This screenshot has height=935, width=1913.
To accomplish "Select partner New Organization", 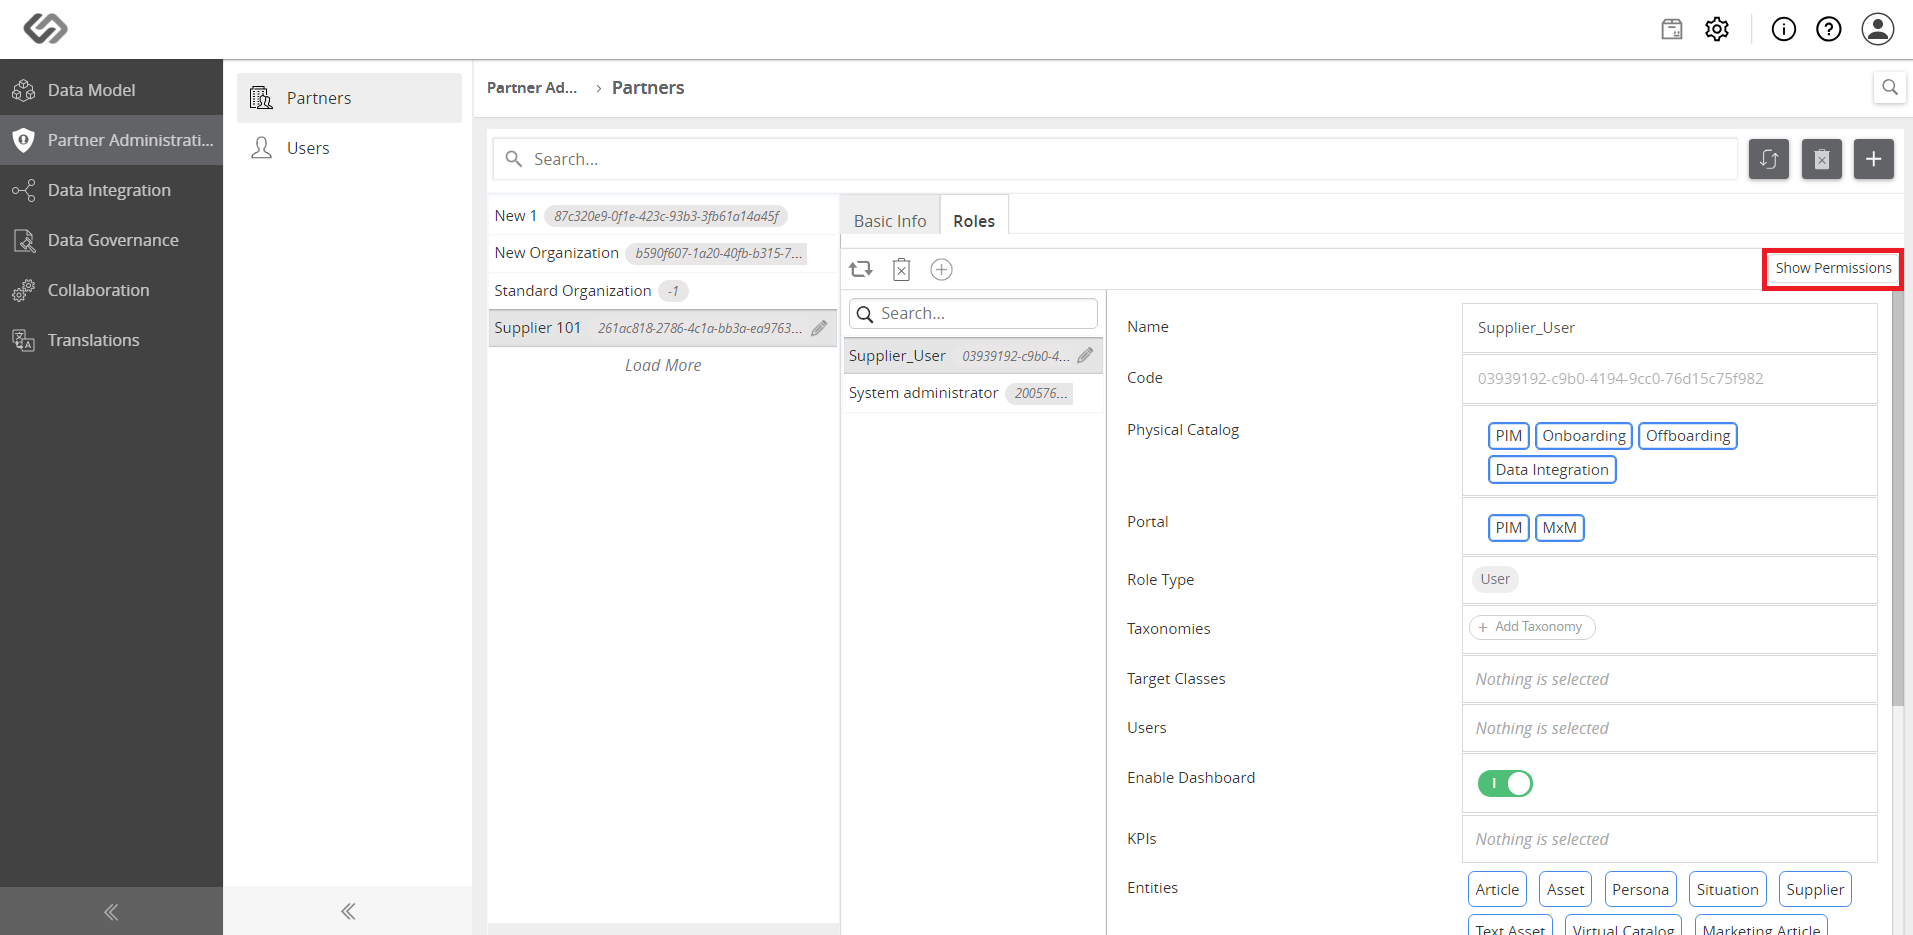I will tap(662, 253).
